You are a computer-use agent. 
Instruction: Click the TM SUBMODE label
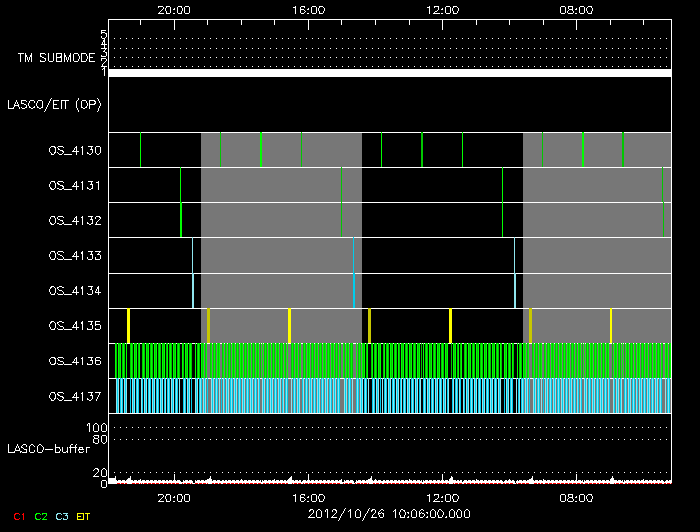(x=56, y=58)
